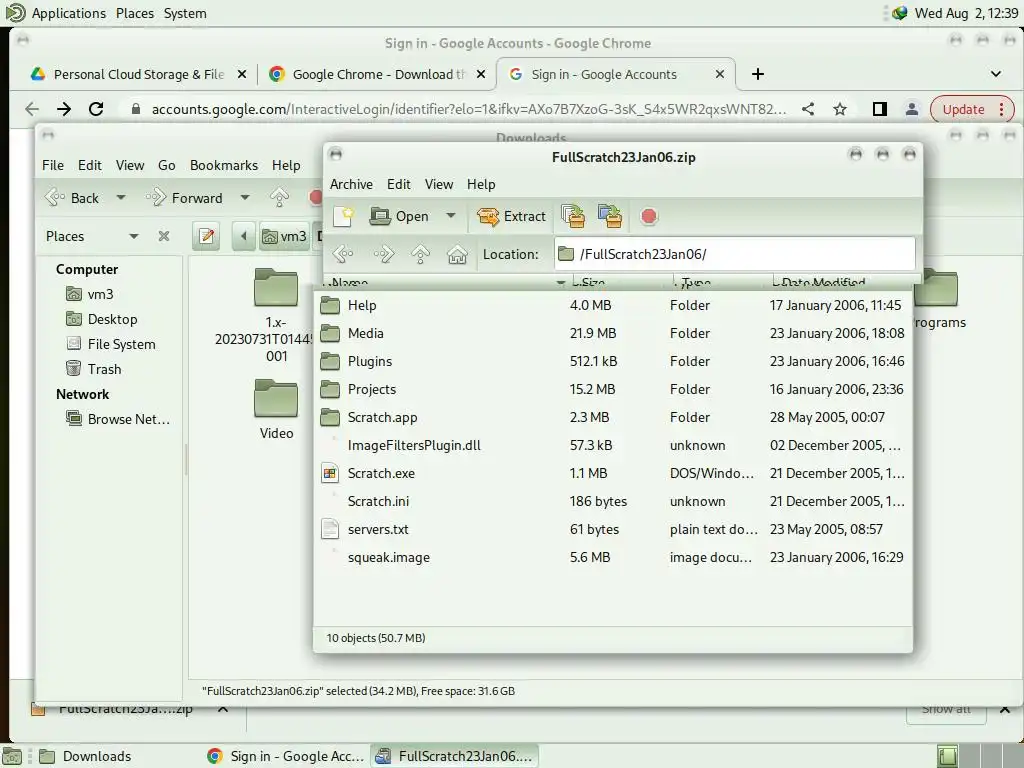Close the Places side pane
The width and height of the screenshot is (1024, 768).
pyautogui.click(x=164, y=236)
